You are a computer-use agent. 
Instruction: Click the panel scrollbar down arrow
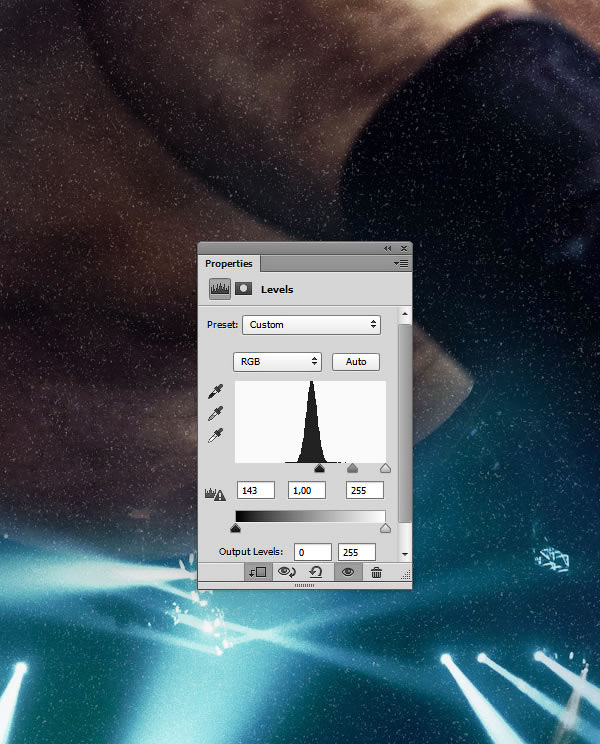click(x=405, y=554)
